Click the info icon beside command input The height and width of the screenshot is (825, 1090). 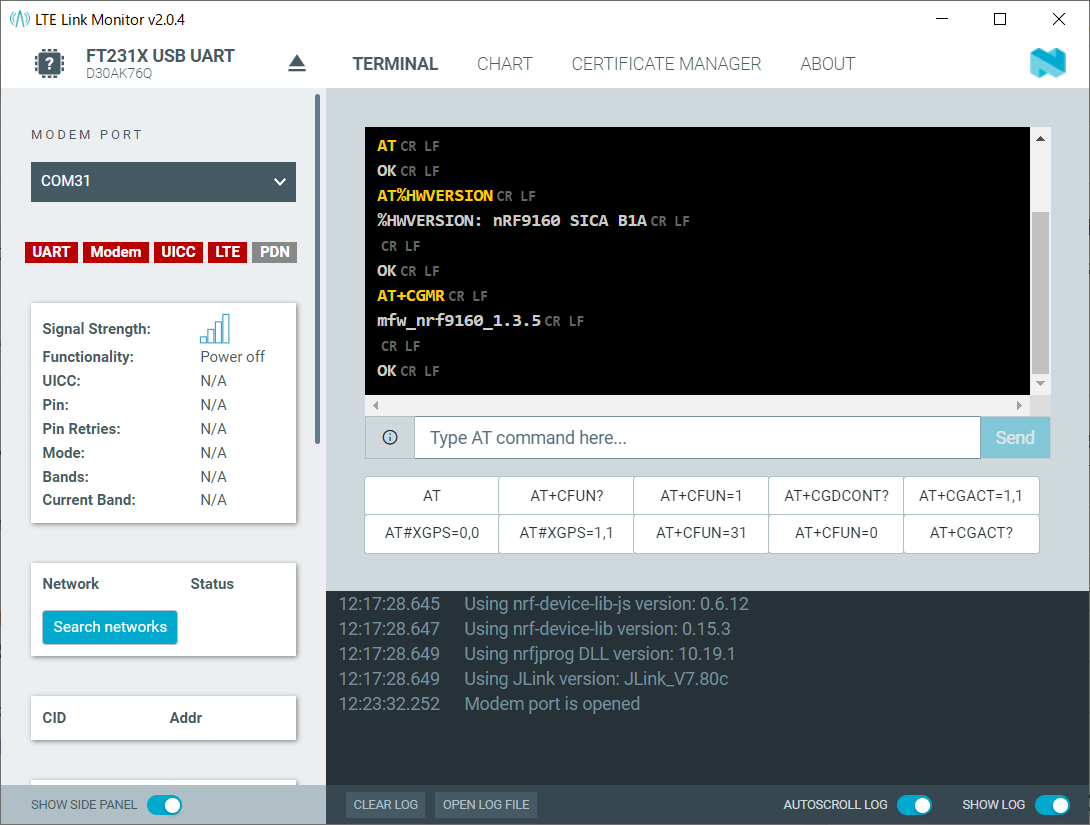coord(390,438)
